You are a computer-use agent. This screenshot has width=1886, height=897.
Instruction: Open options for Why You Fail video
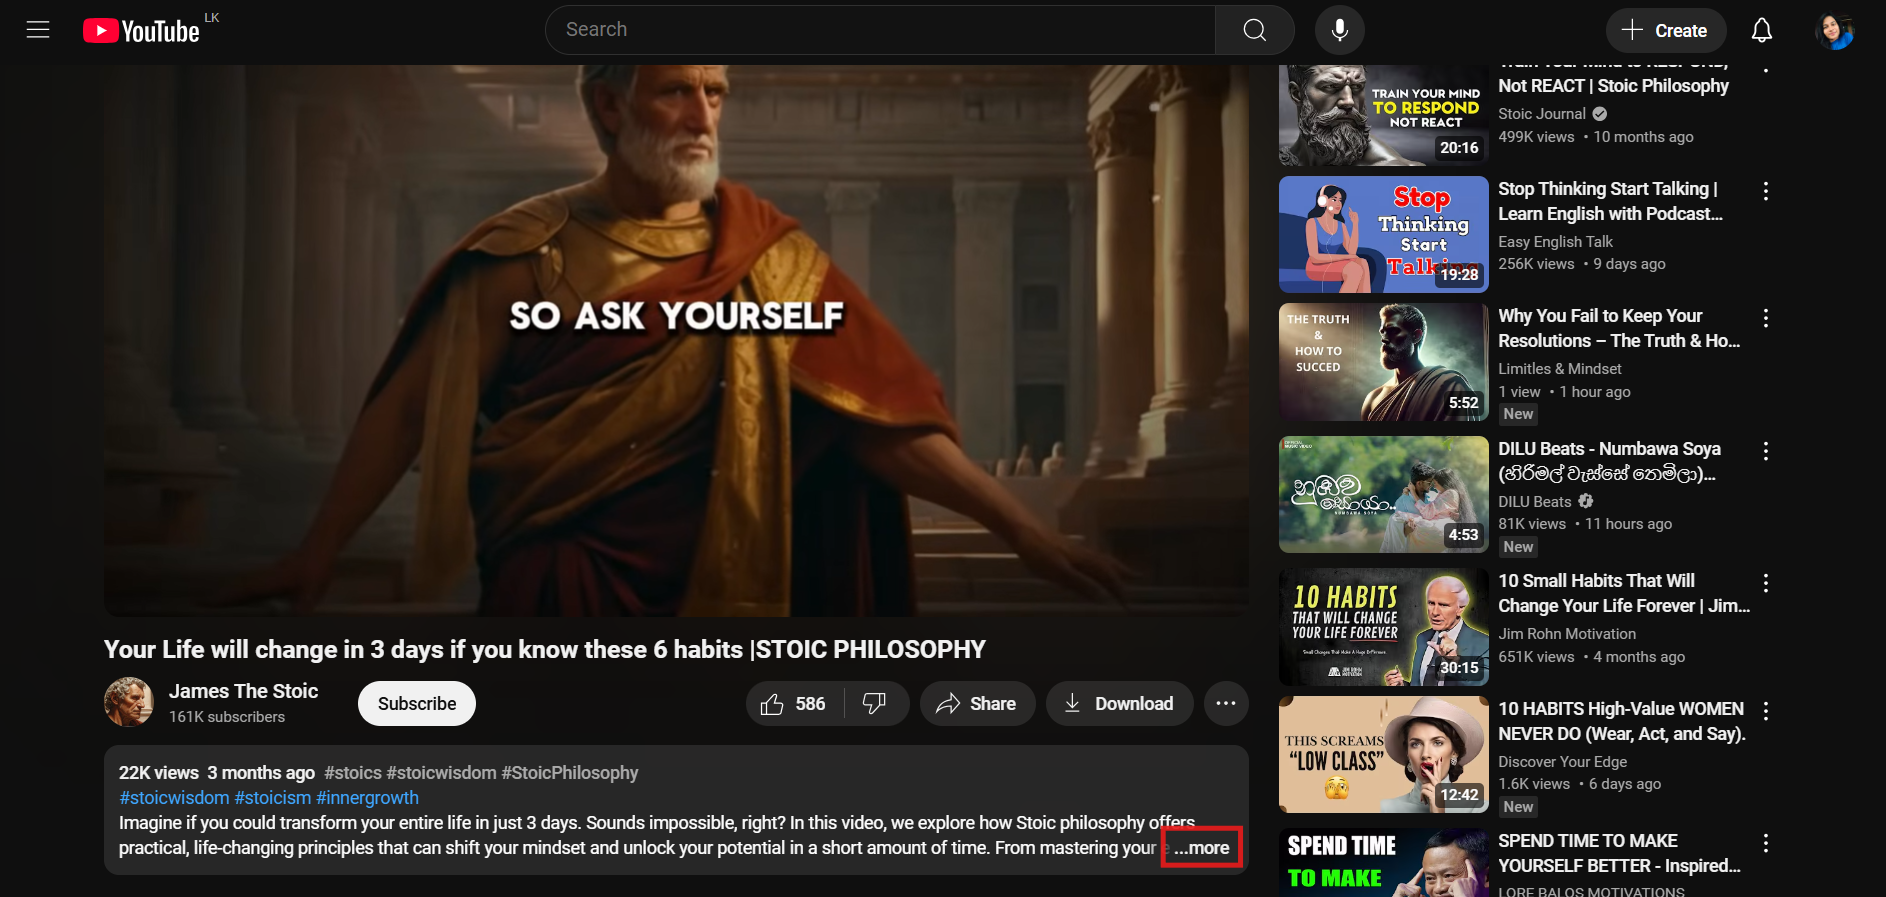point(1766,318)
